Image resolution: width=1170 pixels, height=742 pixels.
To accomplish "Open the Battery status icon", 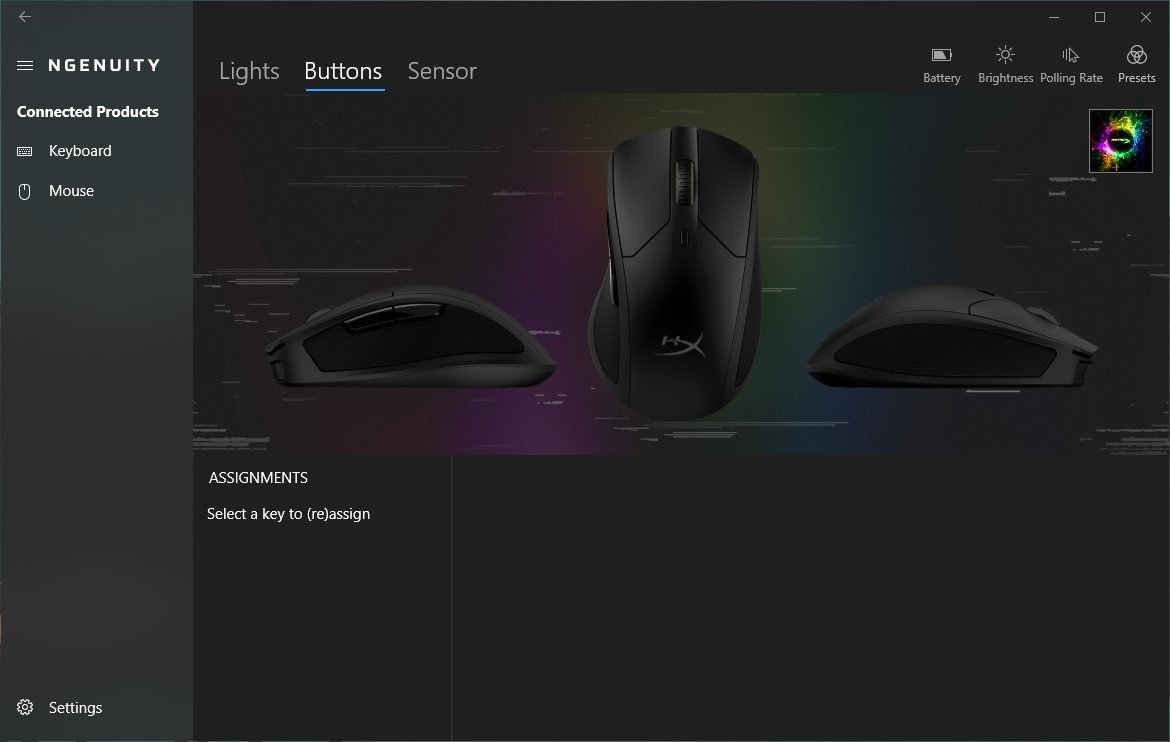I will point(941,65).
